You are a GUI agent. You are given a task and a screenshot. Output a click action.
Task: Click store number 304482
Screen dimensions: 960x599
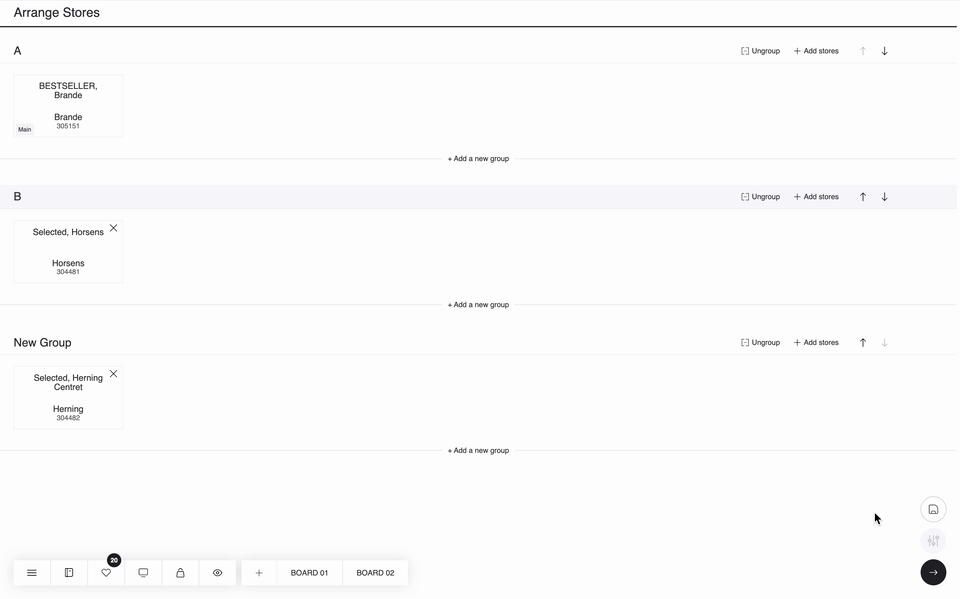click(68, 418)
